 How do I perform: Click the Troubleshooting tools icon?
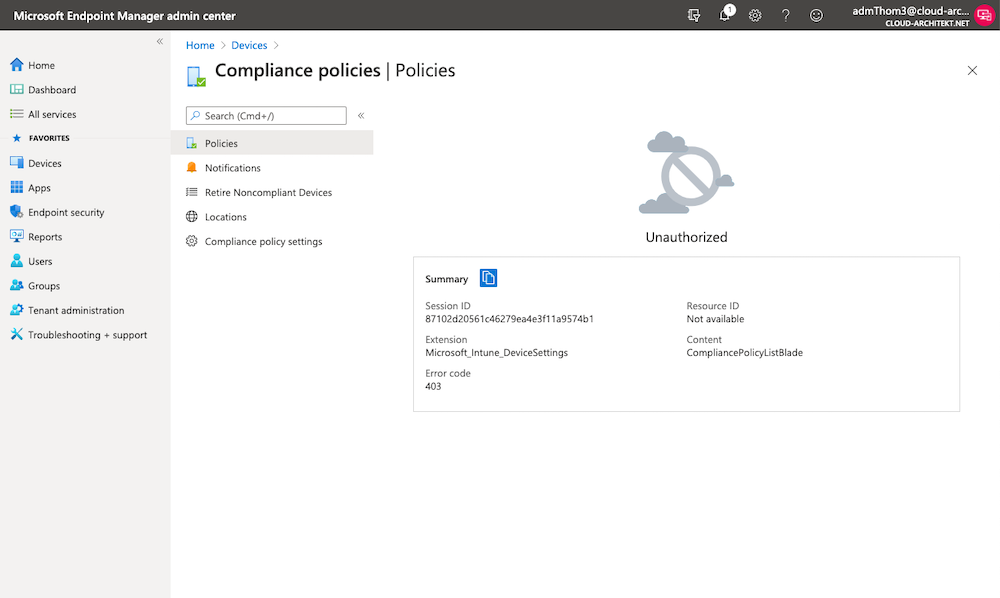coord(17,334)
